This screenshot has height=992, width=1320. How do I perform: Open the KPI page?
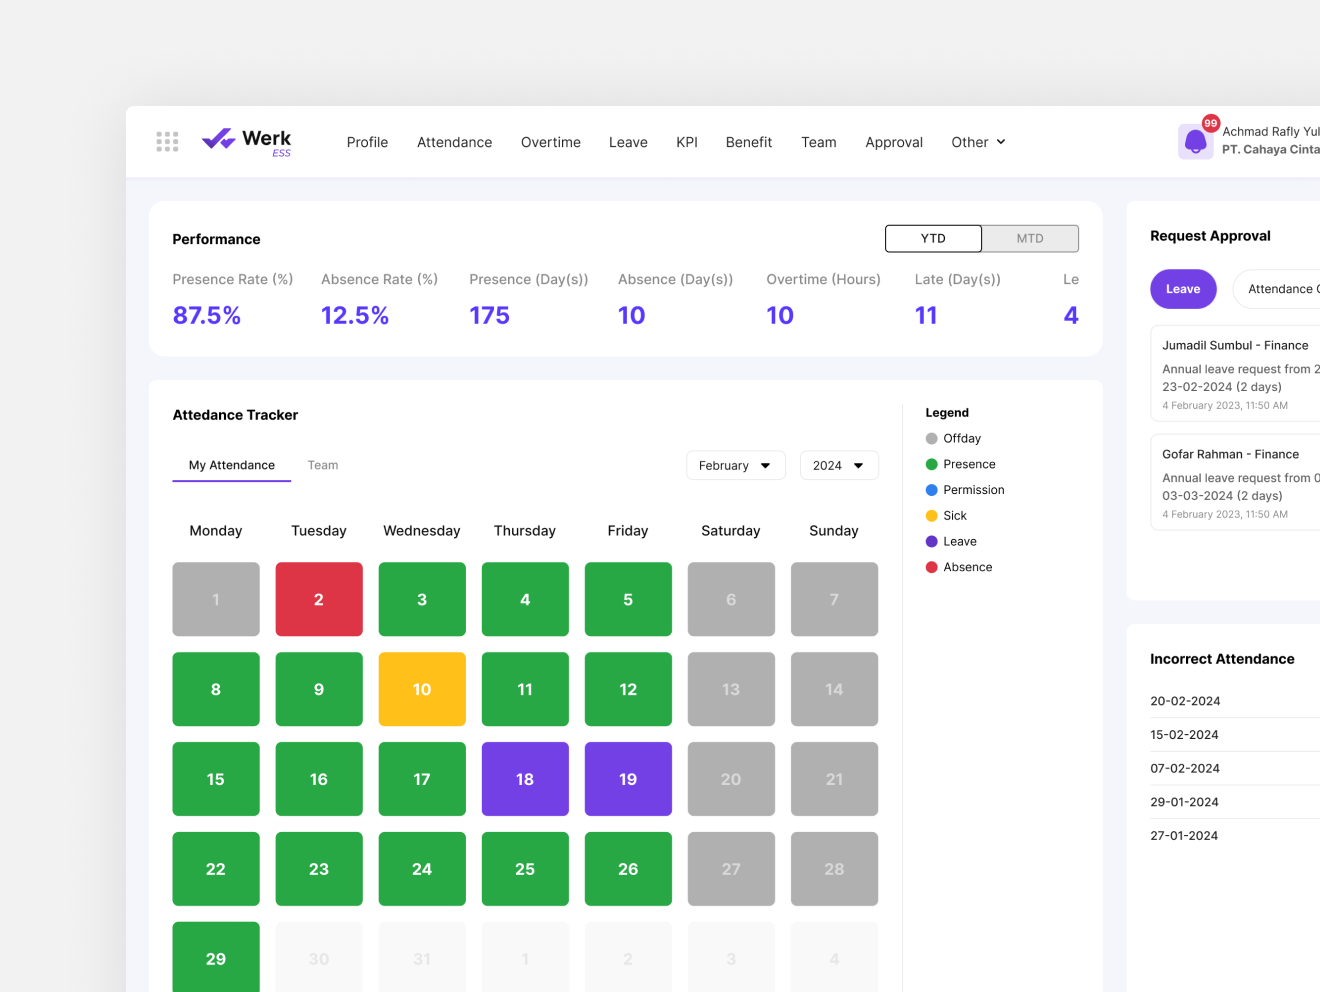687,142
